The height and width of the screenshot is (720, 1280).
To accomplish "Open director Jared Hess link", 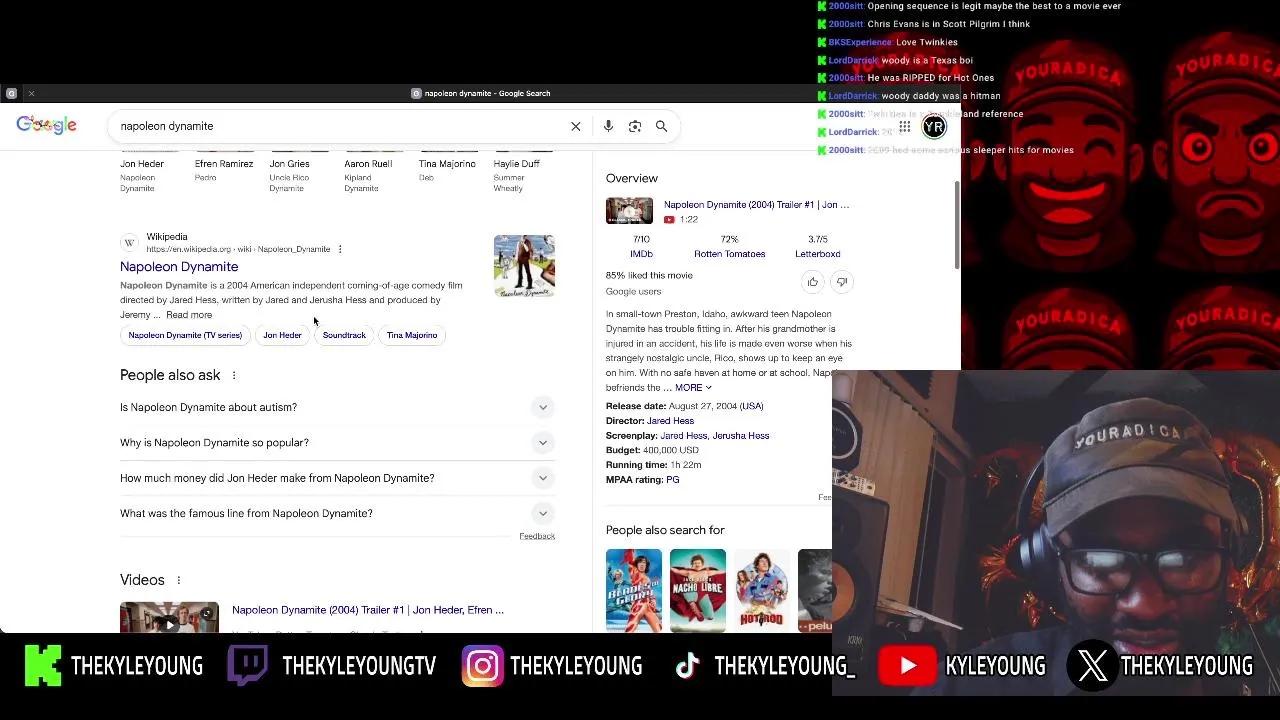I will tap(670, 421).
